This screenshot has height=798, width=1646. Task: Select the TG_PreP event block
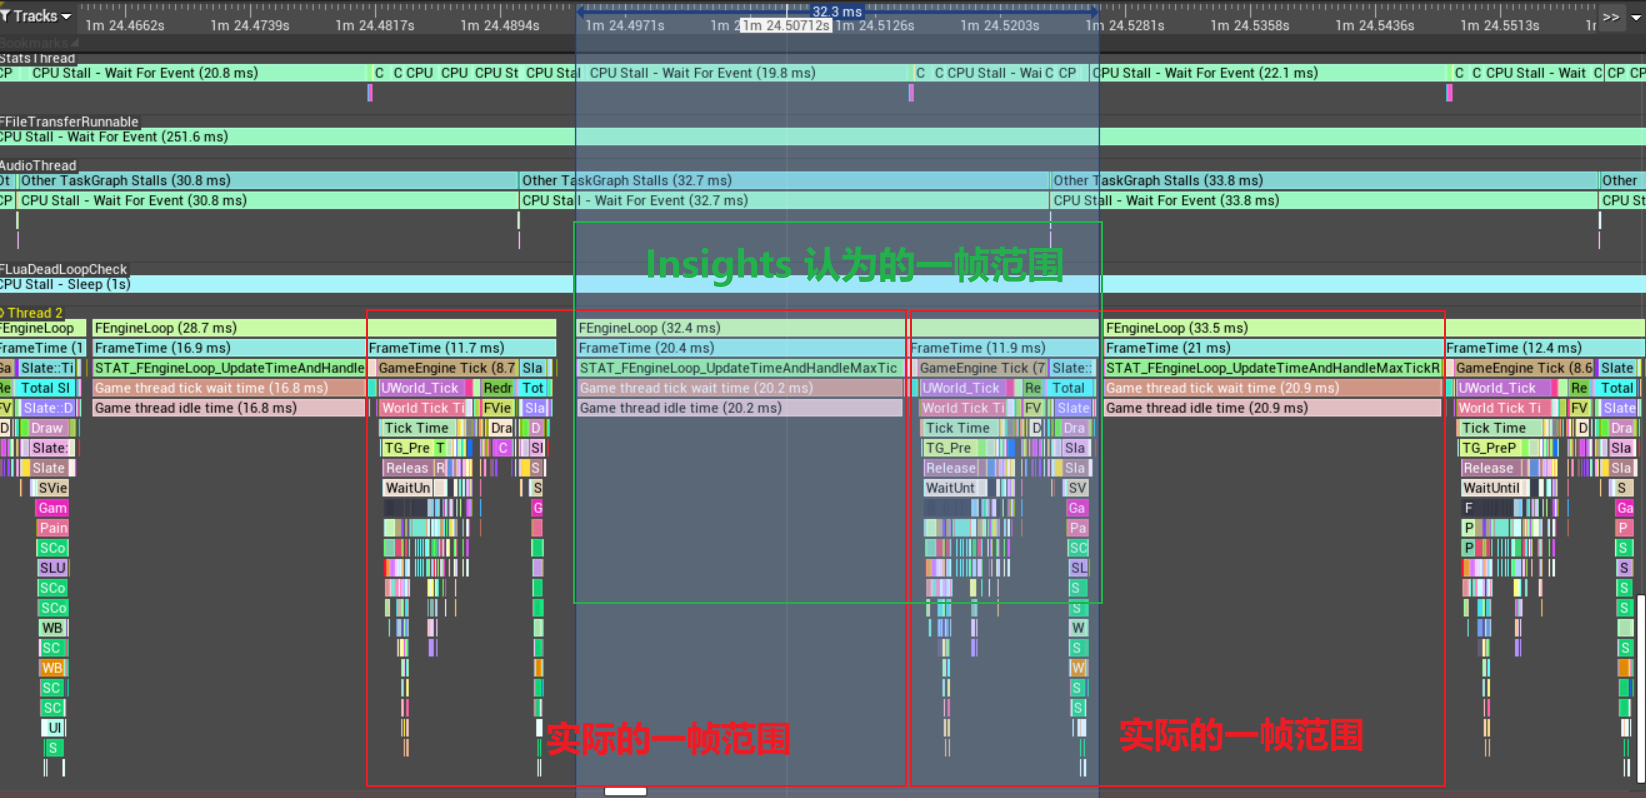tap(1489, 448)
